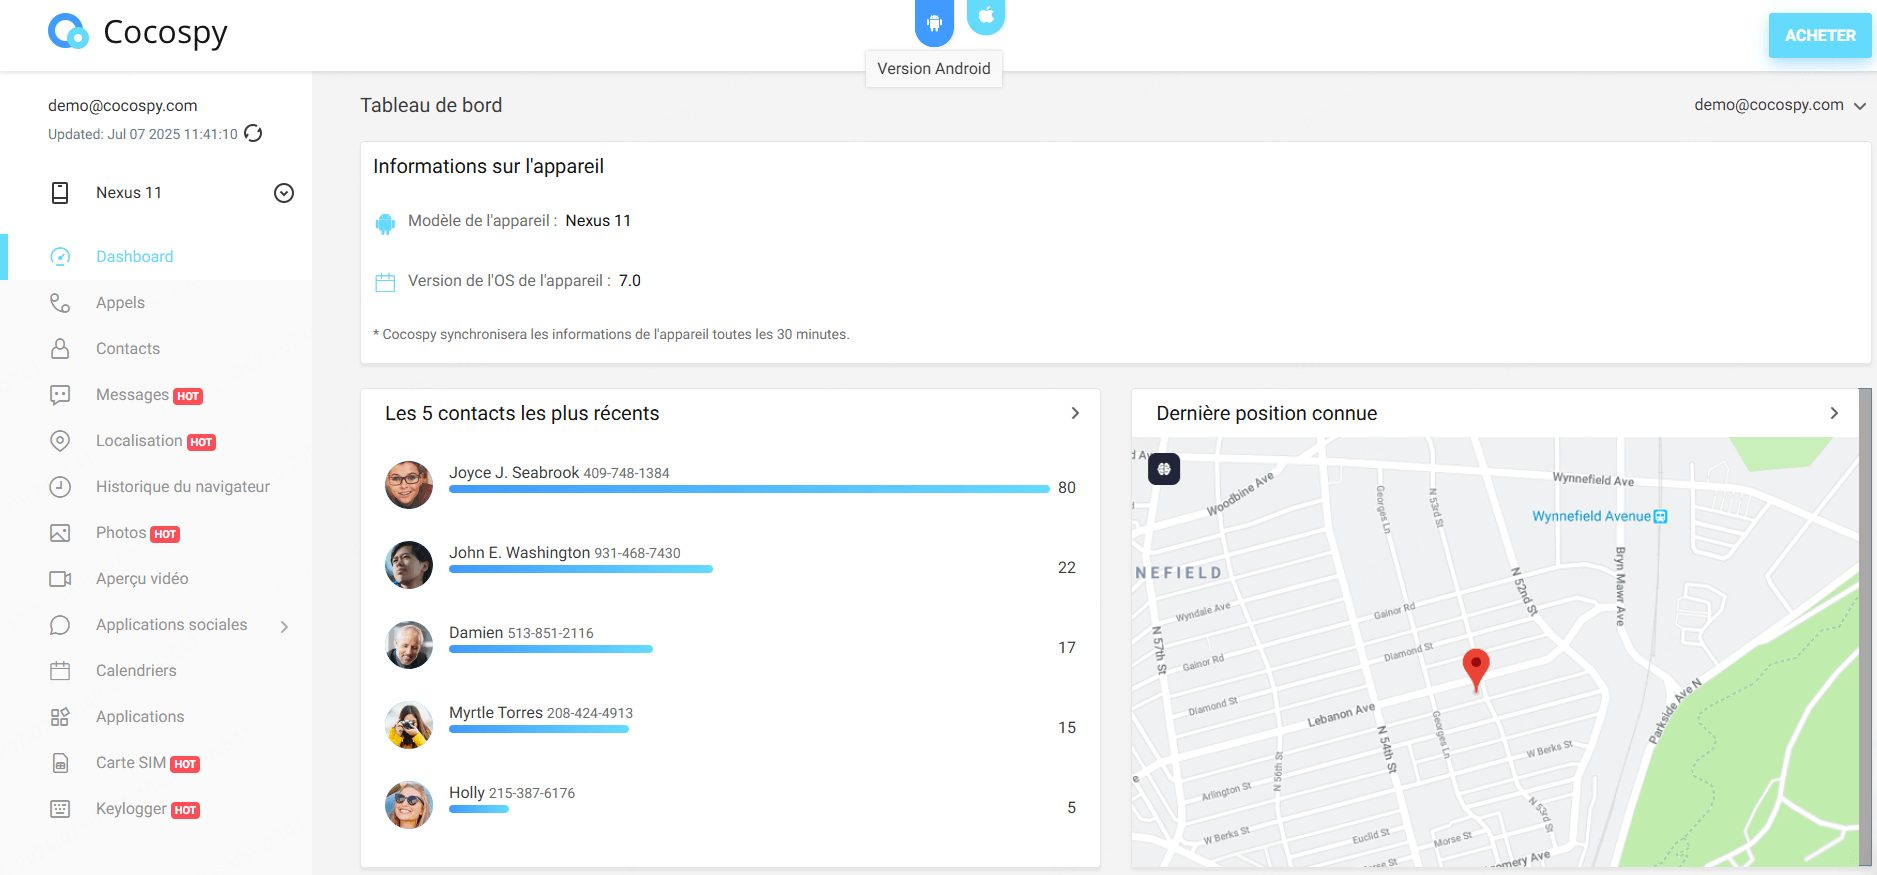Click Damien's call progress bar
Viewport: 1877px width, 875px height.
point(551,649)
